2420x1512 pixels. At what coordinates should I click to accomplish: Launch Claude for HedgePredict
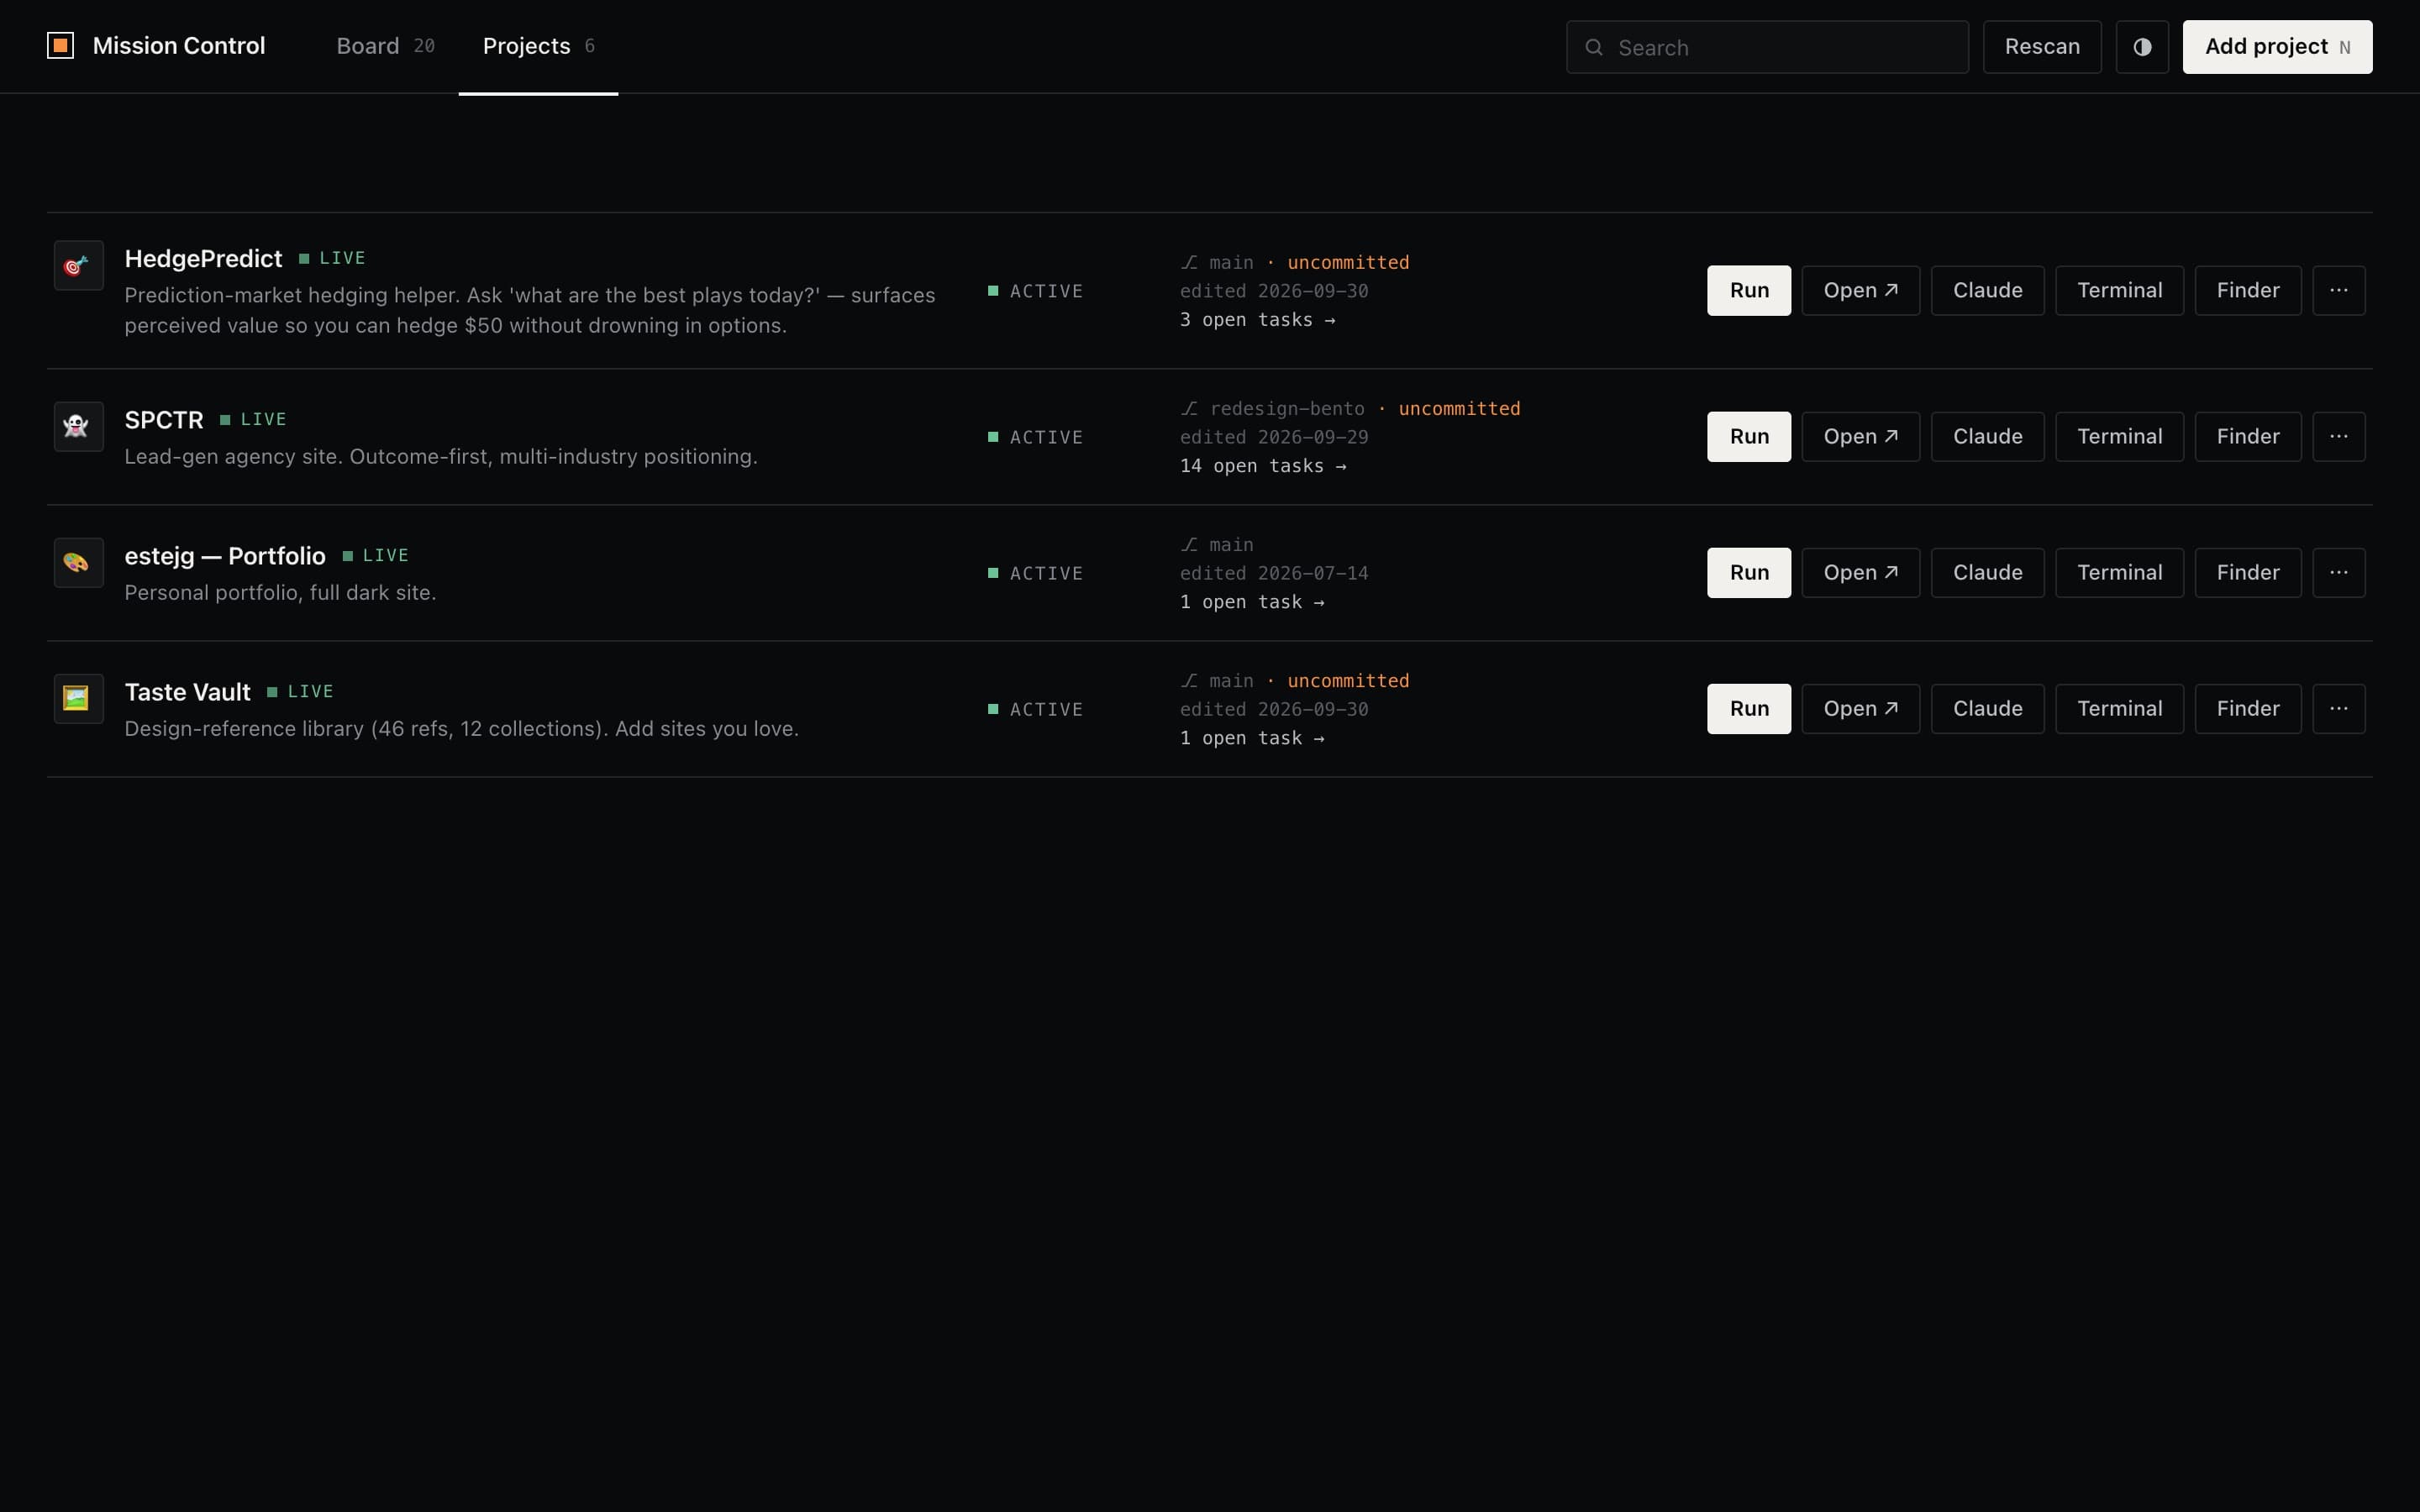(x=1987, y=290)
